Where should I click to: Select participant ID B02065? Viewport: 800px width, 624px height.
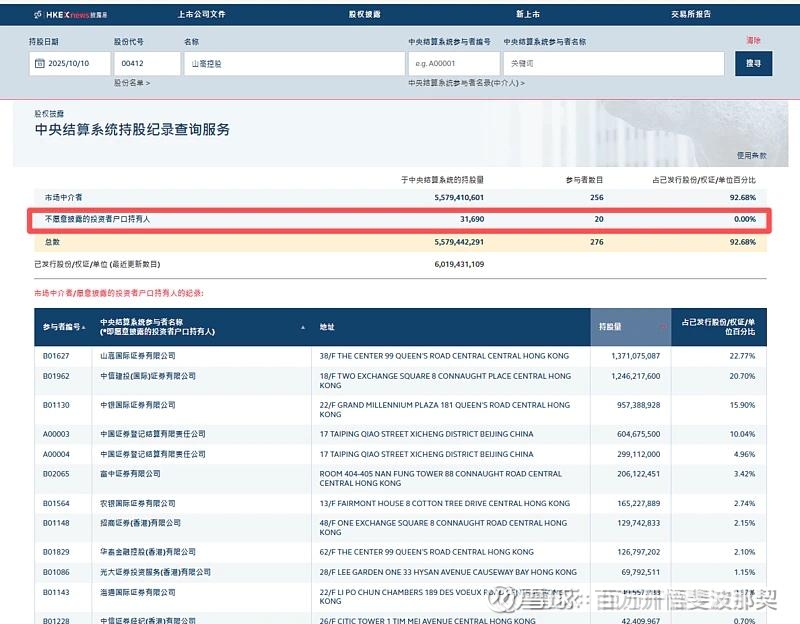pos(56,474)
